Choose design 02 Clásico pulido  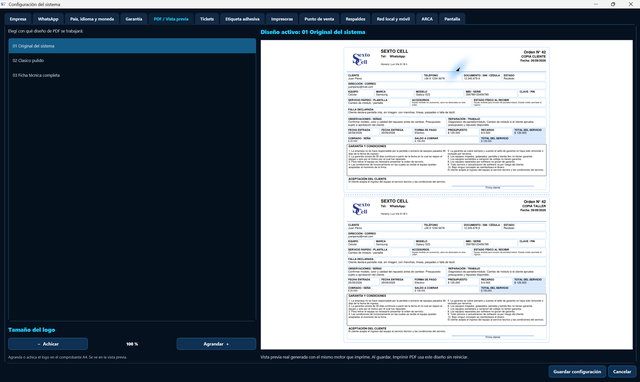132,60
